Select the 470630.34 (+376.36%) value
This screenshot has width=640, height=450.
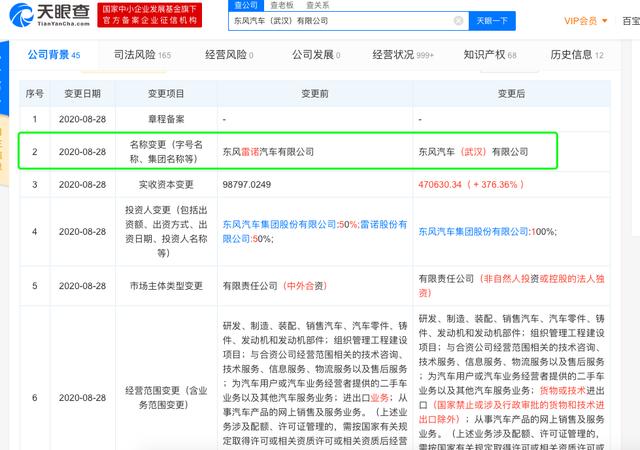[x=471, y=185]
